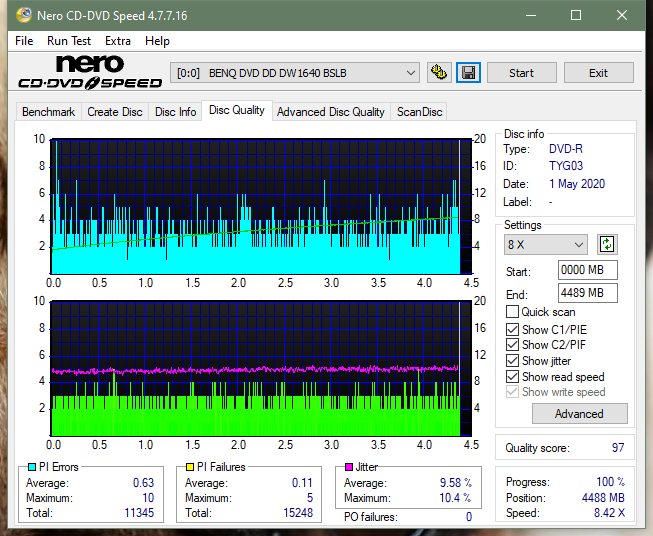
Task: Click the disc ID TYG03 text
Action: pyautogui.click(x=566, y=166)
